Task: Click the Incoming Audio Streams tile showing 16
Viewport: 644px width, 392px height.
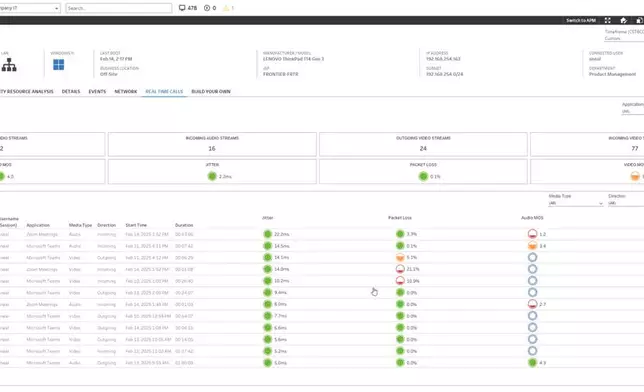Action: [212, 144]
